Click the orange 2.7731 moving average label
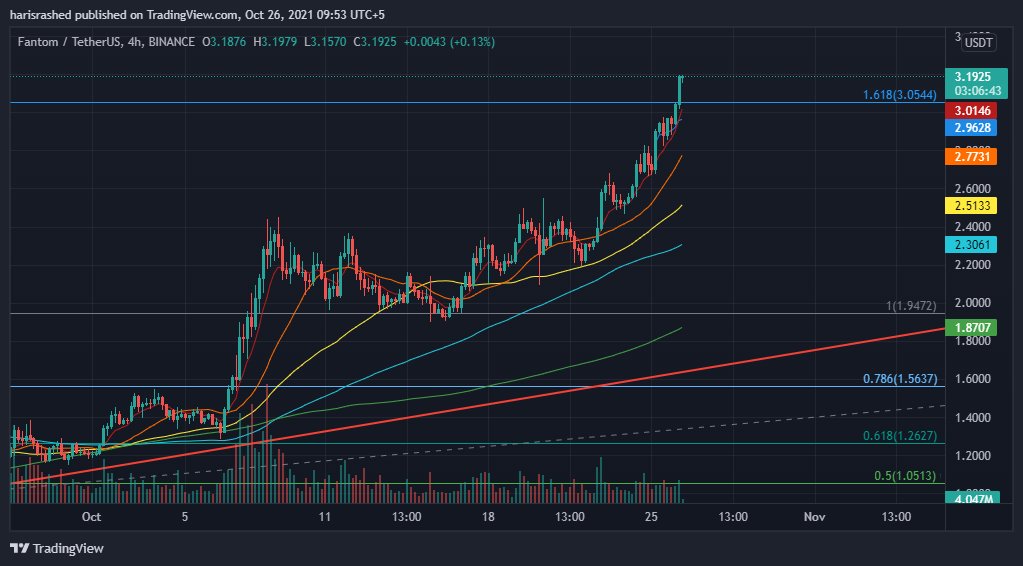 point(972,156)
